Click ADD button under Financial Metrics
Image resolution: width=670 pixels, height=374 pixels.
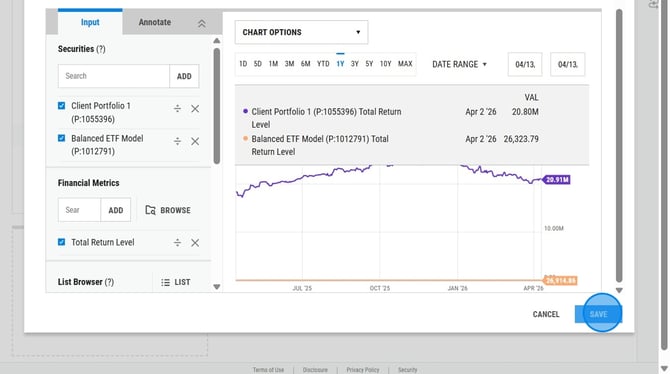coord(116,210)
